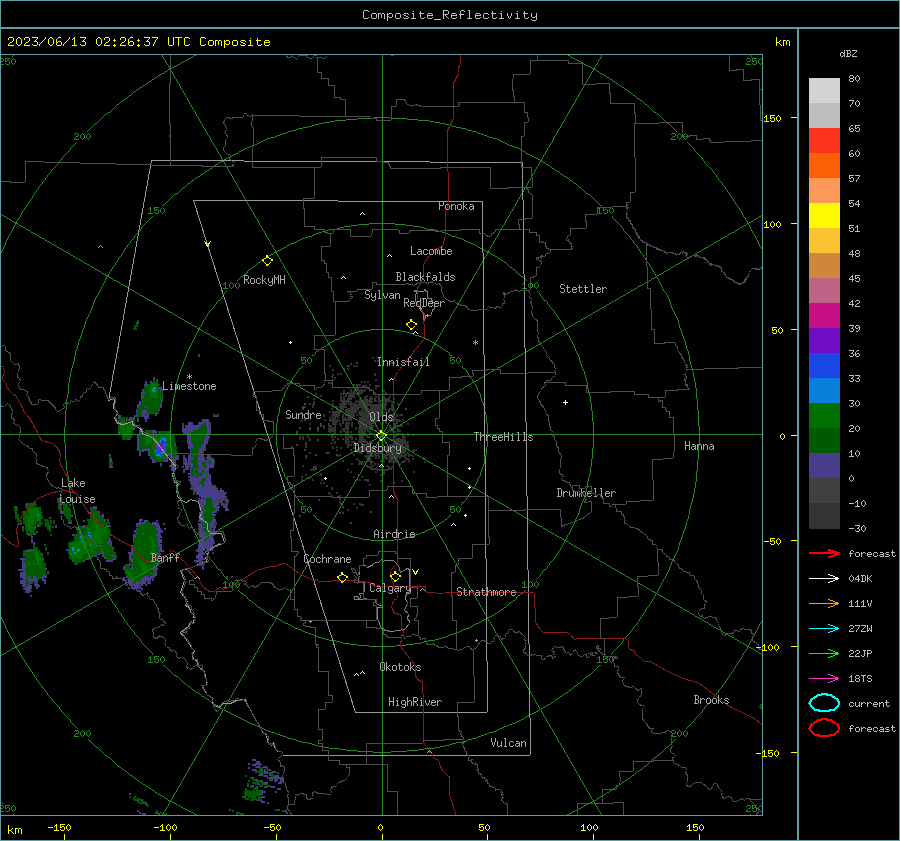This screenshot has height=841, width=900.
Task: Click the red forecast arrow legend icon
Action: pyautogui.click(x=824, y=553)
